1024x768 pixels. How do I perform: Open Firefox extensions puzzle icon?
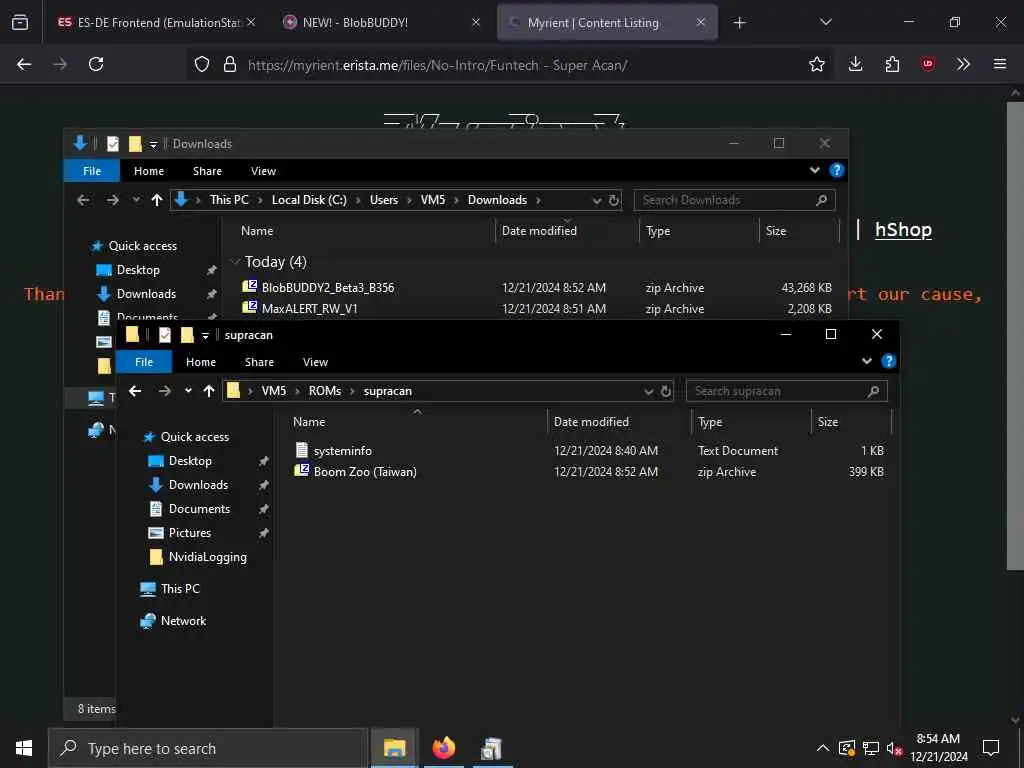pyautogui.click(x=892, y=64)
